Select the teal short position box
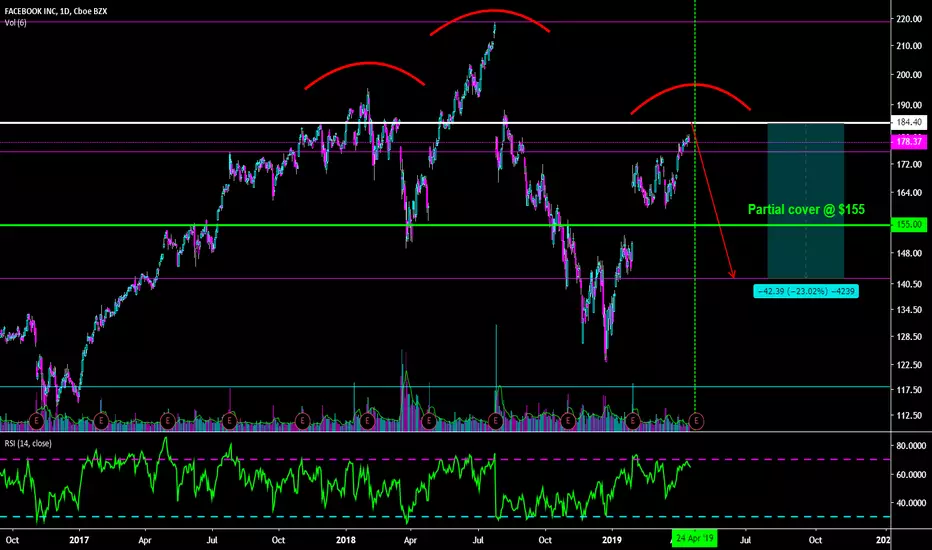Screen dimensions: 932x550 pos(806,200)
